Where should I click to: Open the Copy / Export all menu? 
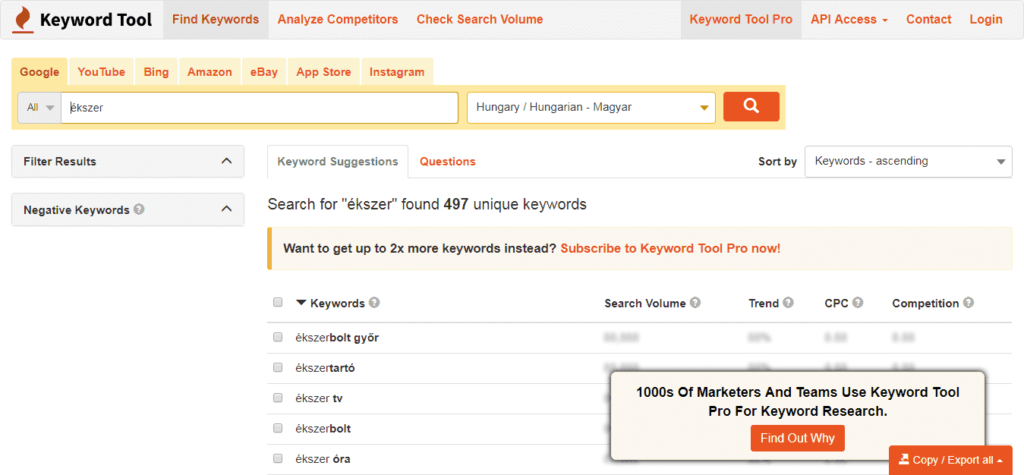click(x=950, y=460)
